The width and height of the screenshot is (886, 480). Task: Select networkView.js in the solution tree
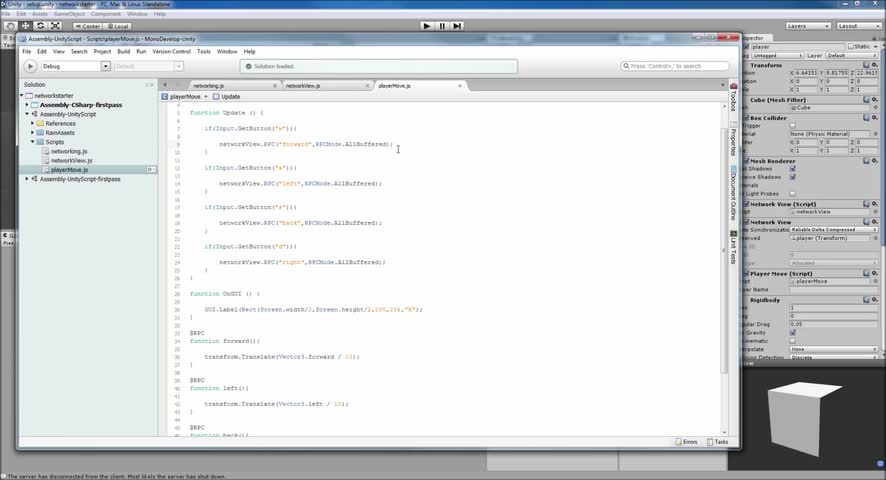(x=71, y=161)
